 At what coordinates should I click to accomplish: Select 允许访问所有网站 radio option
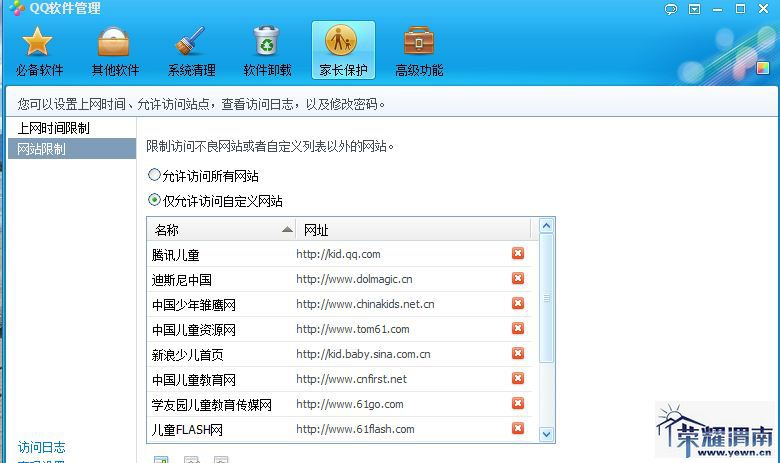coord(155,175)
